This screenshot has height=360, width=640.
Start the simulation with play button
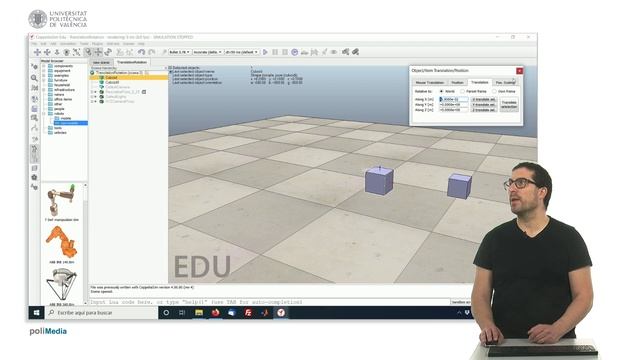pyautogui.click(x=265, y=52)
